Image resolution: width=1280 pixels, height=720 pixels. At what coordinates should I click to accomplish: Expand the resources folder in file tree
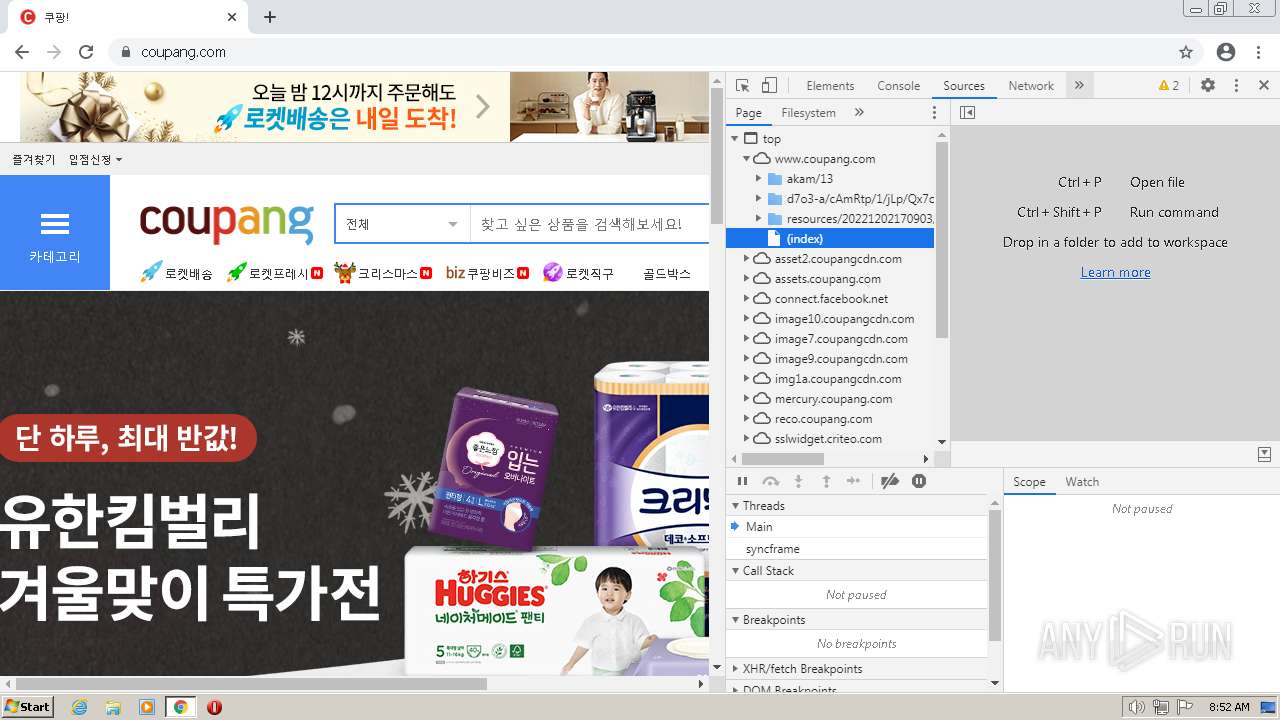(759, 219)
